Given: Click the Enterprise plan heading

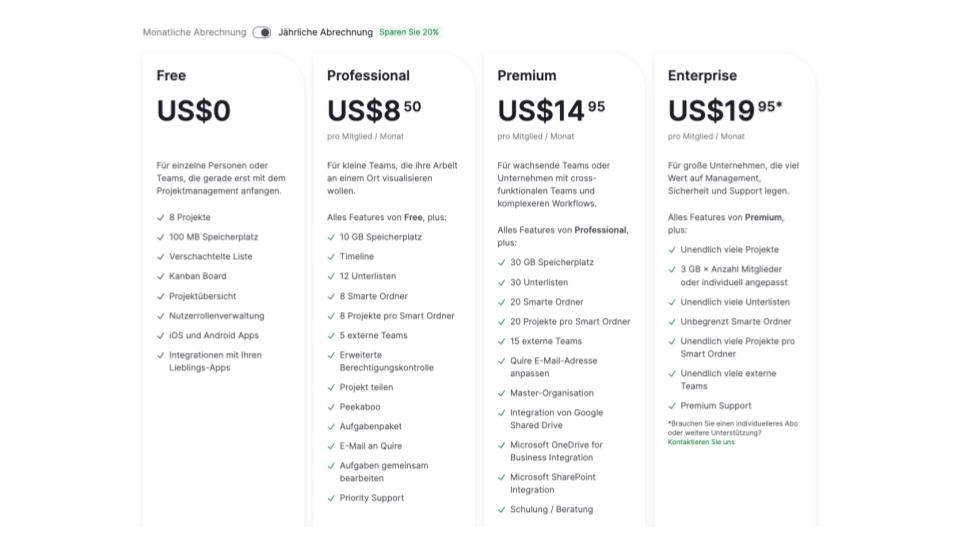Looking at the screenshot, I should tap(702, 75).
